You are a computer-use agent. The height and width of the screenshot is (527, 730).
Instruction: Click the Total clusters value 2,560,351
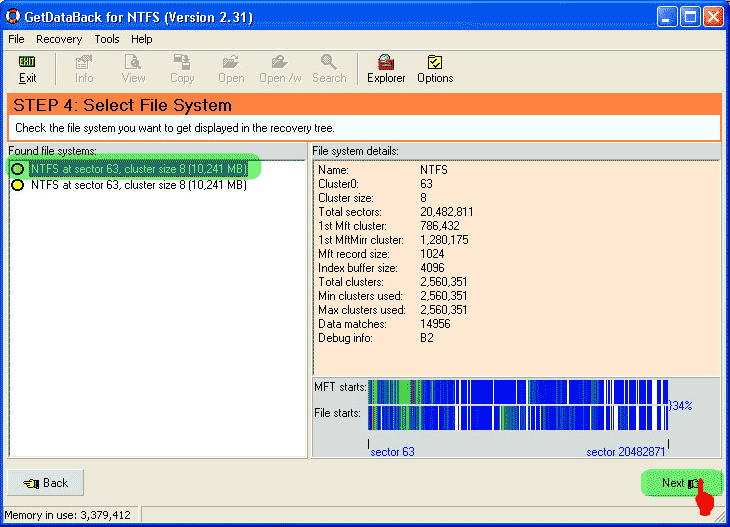443,282
